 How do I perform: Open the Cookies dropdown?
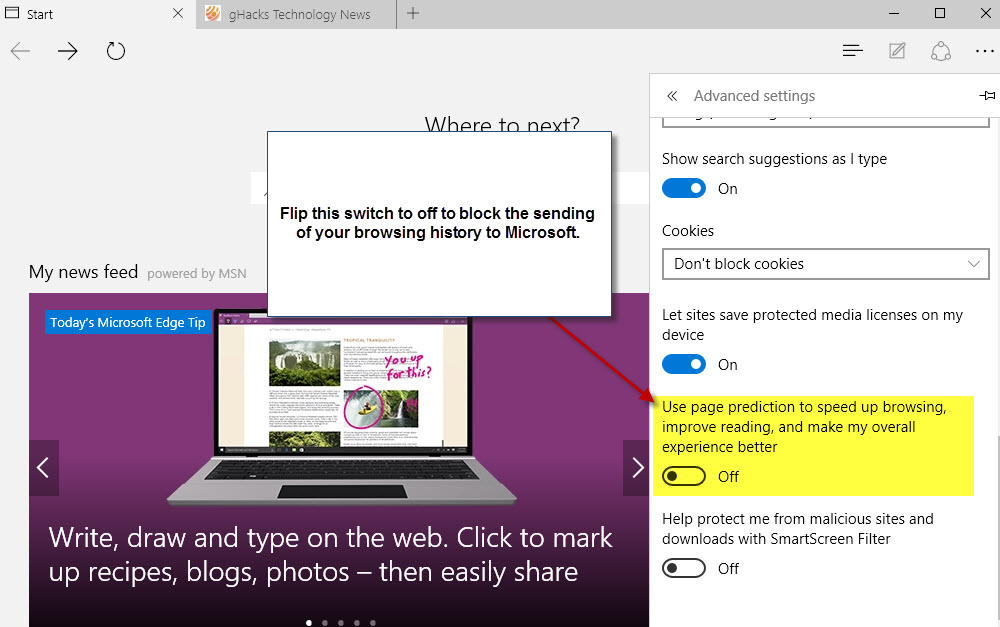point(825,264)
